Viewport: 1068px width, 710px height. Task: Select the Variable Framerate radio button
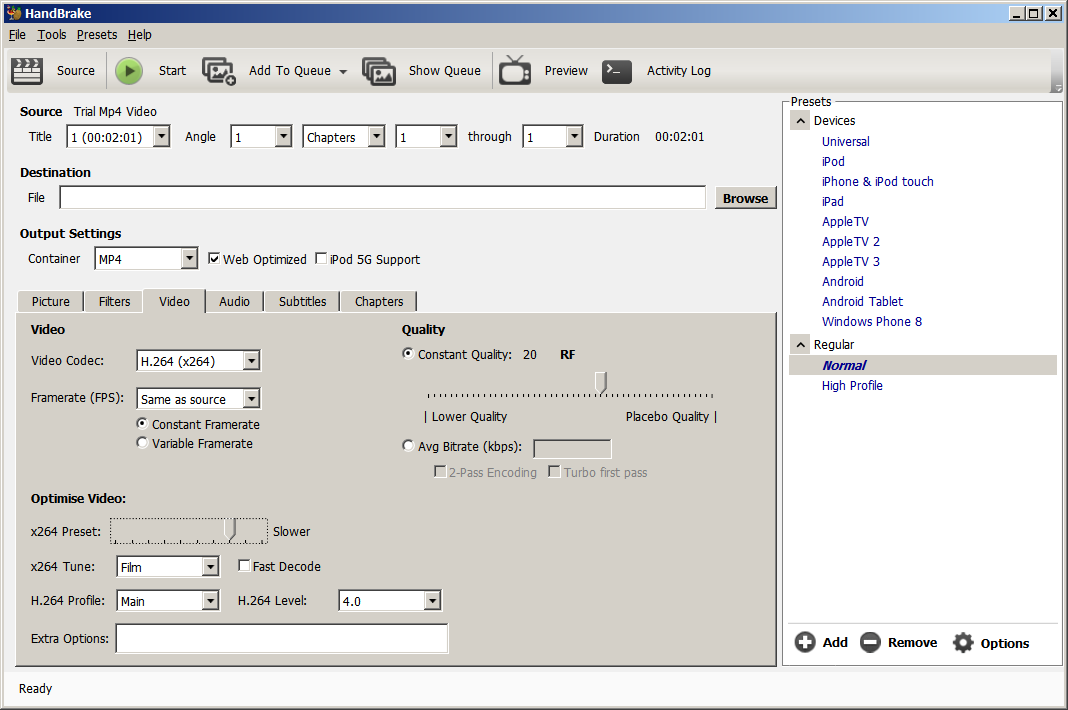click(x=142, y=443)
